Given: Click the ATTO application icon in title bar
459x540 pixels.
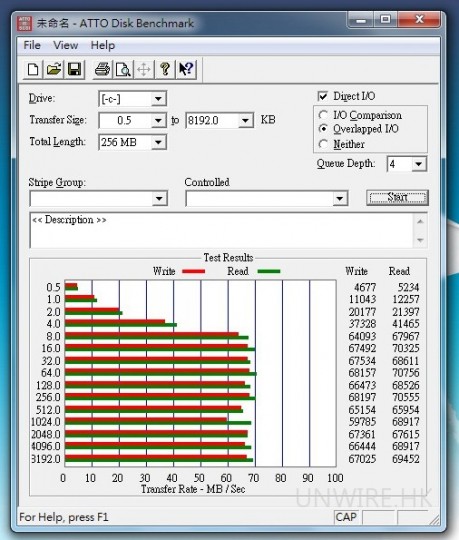Looking at the screenshot, I should click(25, 23).
